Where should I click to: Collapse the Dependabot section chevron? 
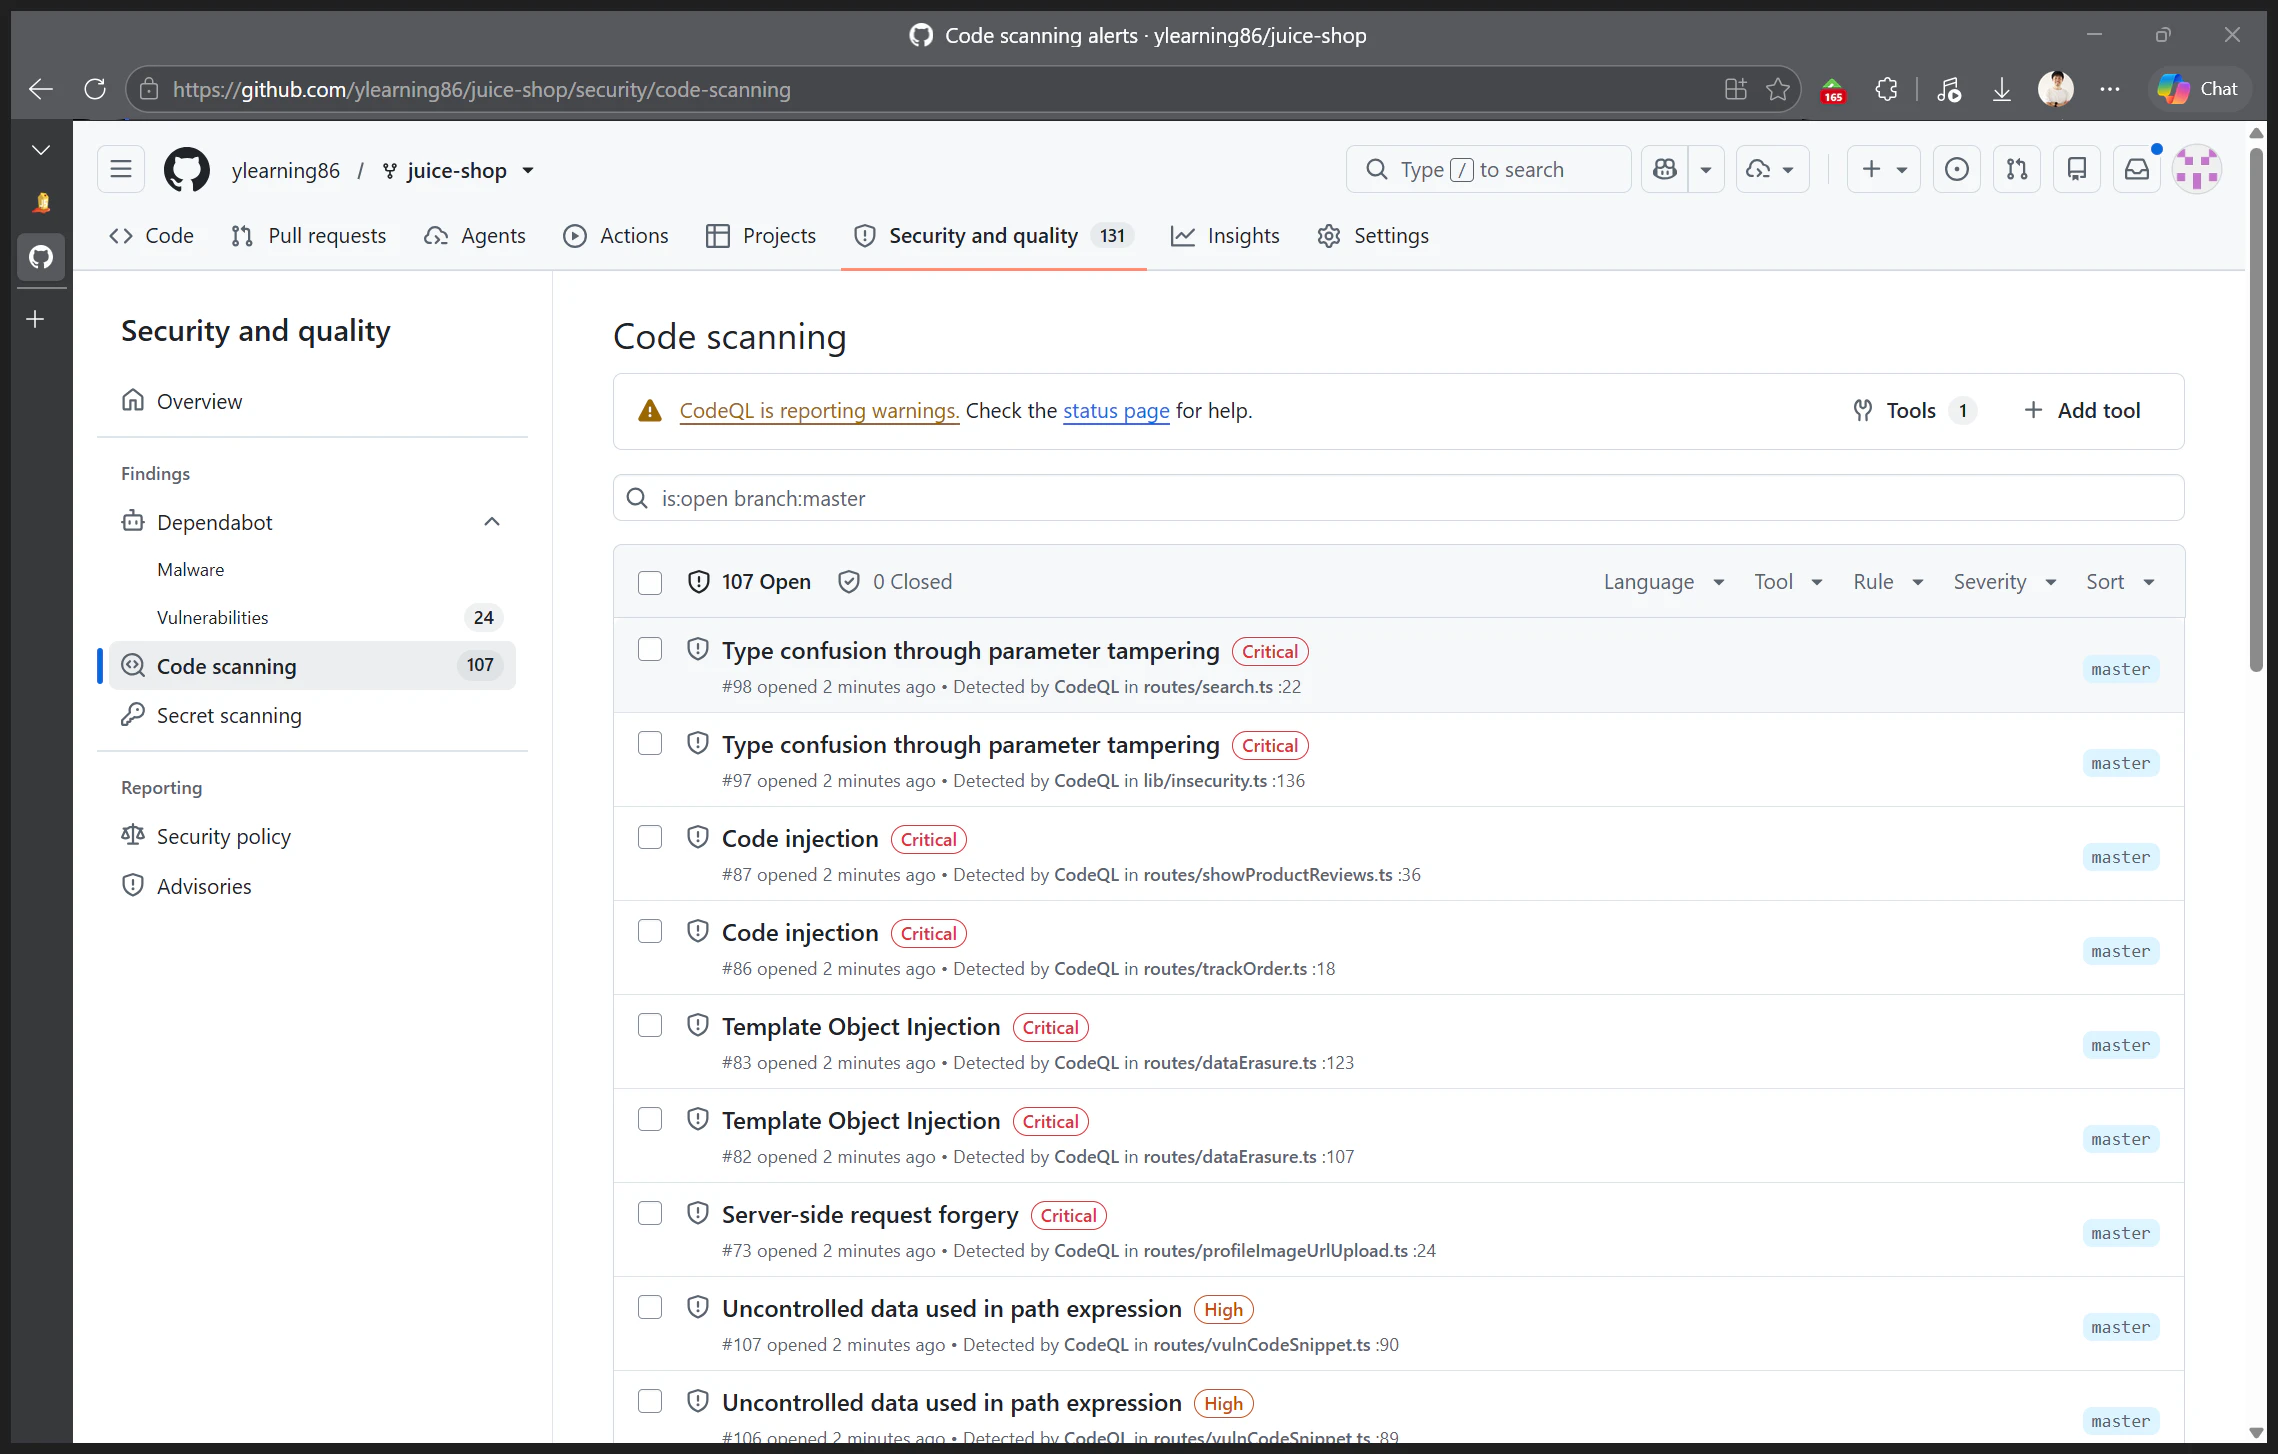tap(492, 522)
